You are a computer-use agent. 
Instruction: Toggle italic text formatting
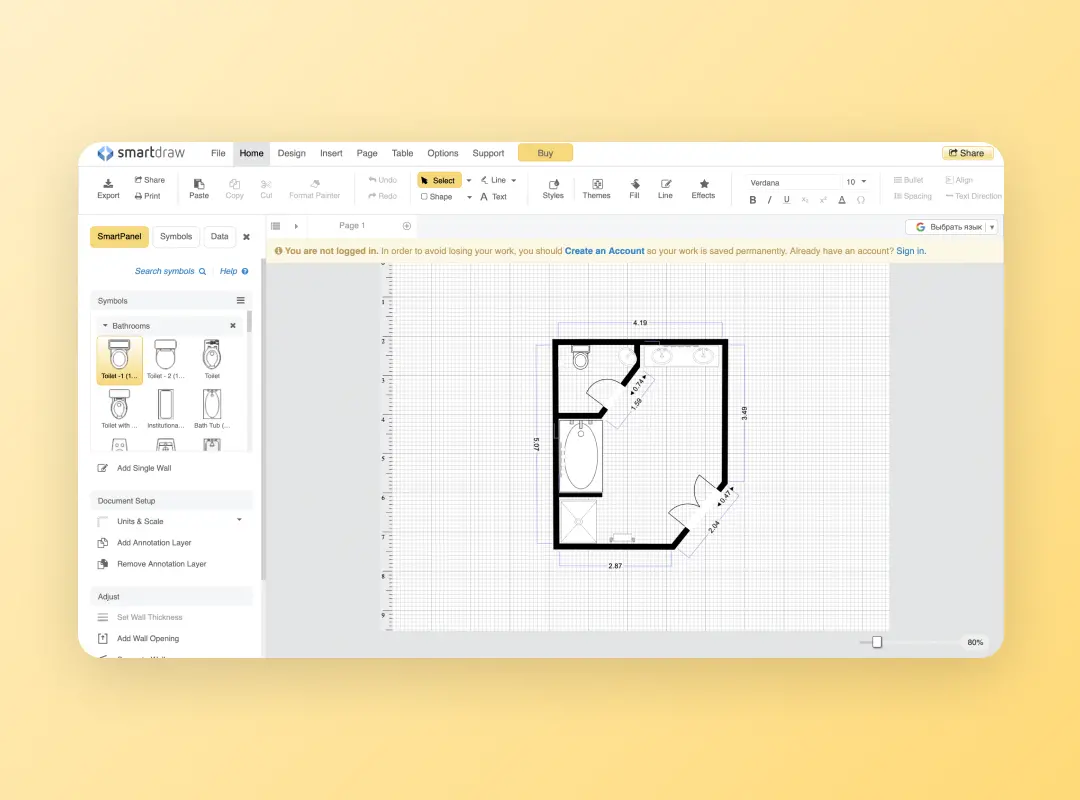769,200
